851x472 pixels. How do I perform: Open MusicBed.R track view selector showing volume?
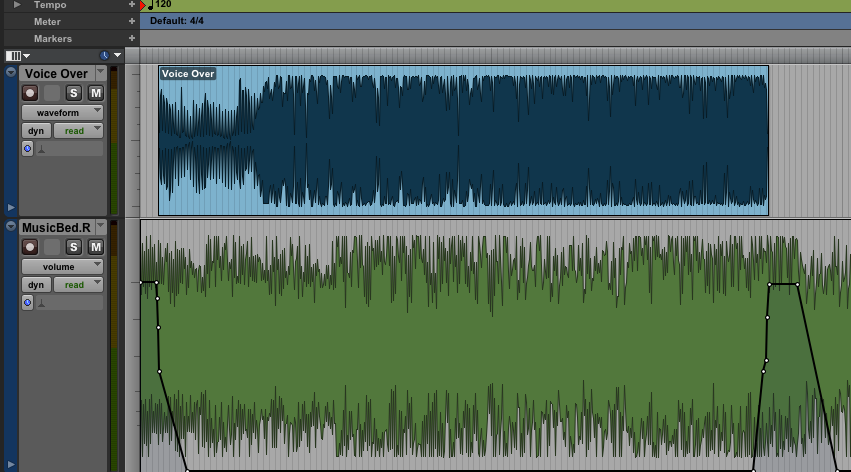(62, 267)
